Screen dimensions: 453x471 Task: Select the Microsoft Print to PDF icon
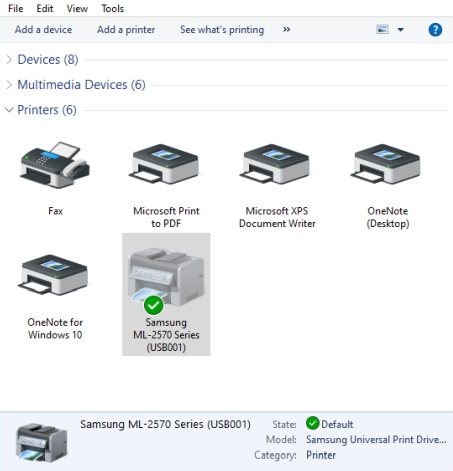[165, 164]
